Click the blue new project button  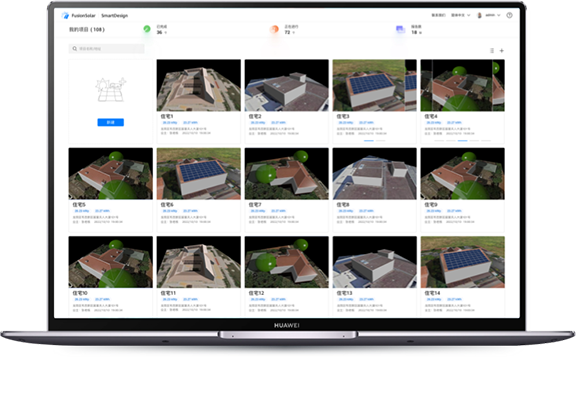(x=111, y=122)
